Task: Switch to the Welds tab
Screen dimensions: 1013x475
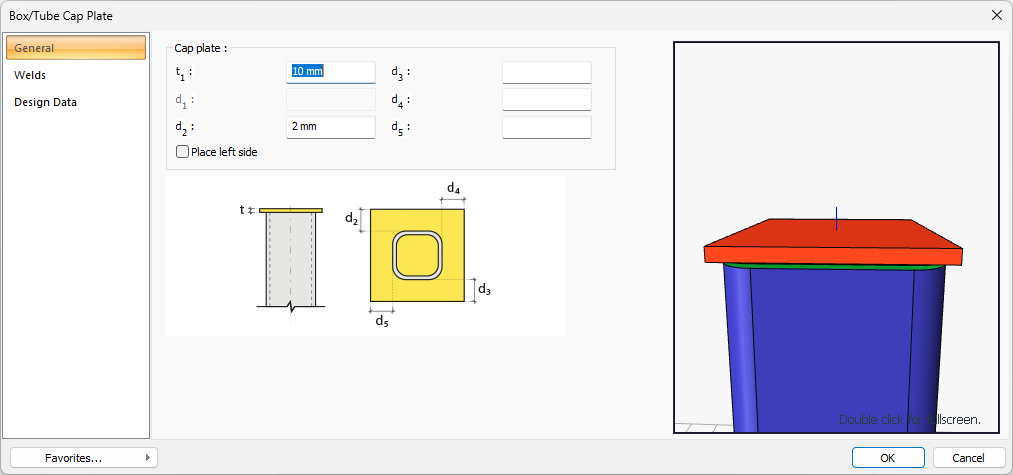Action: pyautogui.click(x=30, y=75)
